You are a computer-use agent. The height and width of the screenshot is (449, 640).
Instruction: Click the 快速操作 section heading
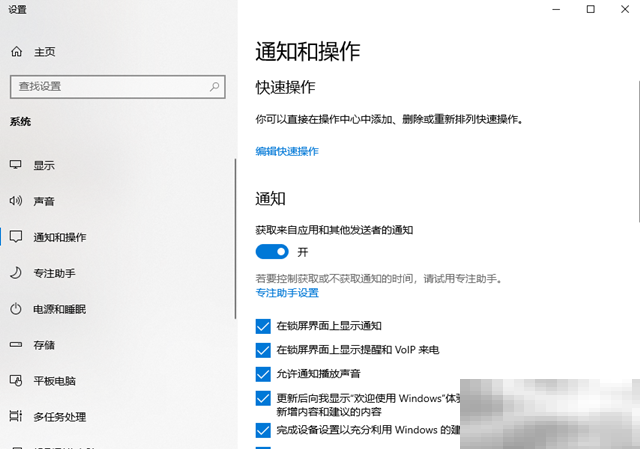pyautogui.click(x=285, y=87)
